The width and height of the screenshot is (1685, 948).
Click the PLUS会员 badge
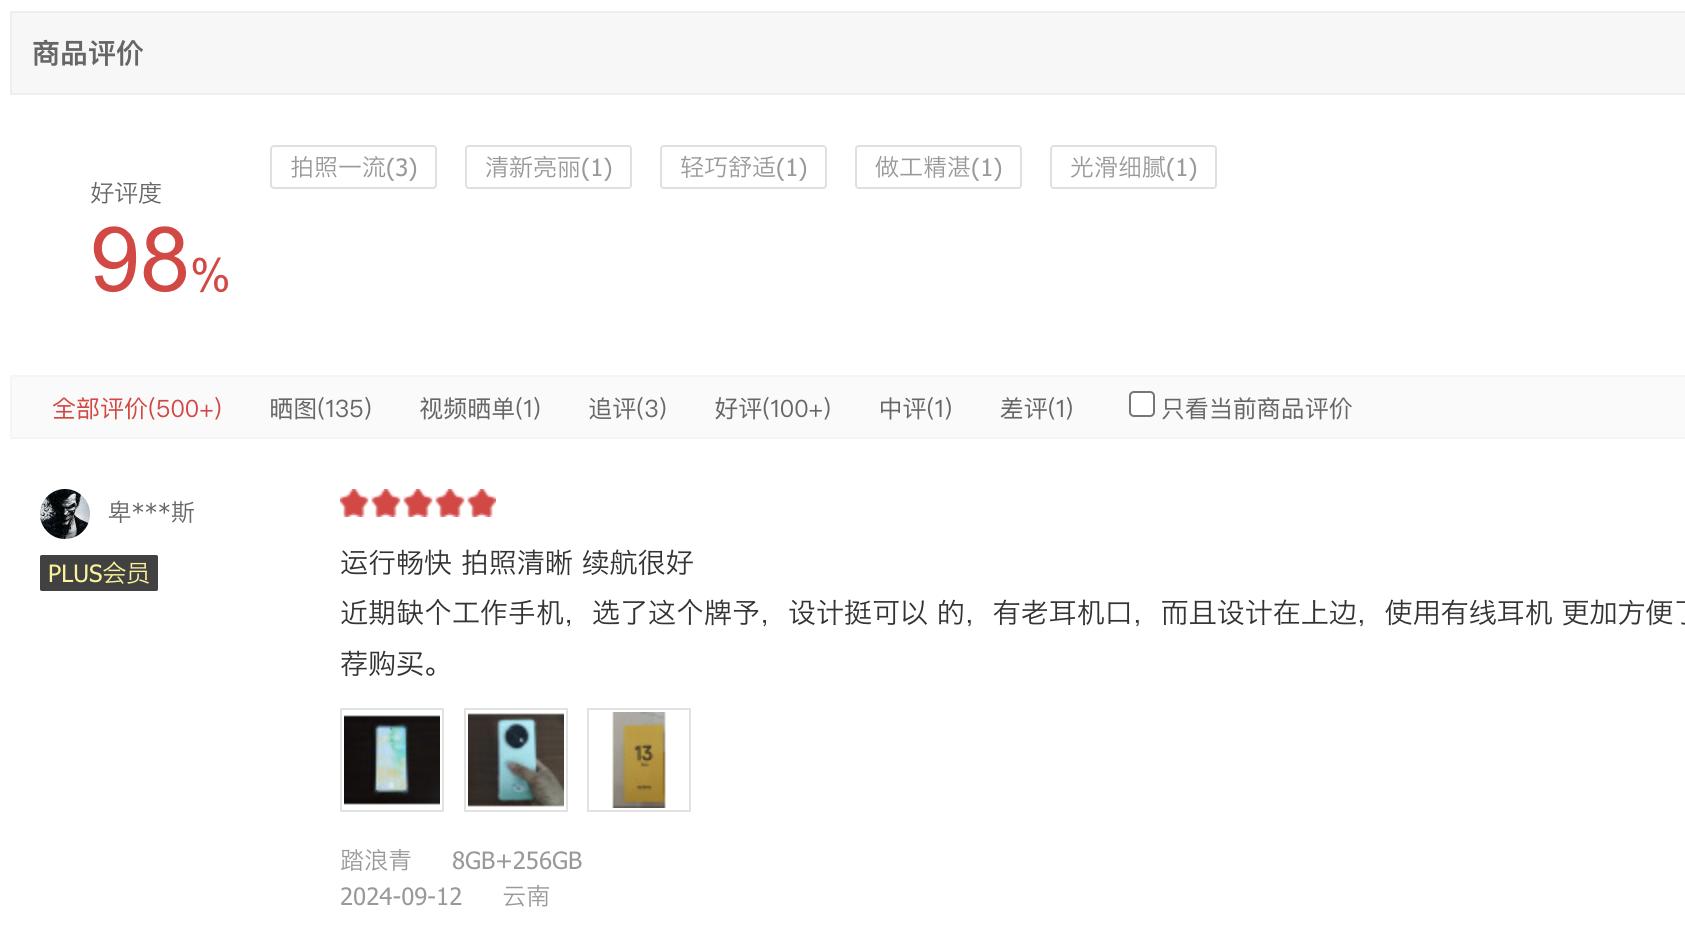click(x=99, y=573)
